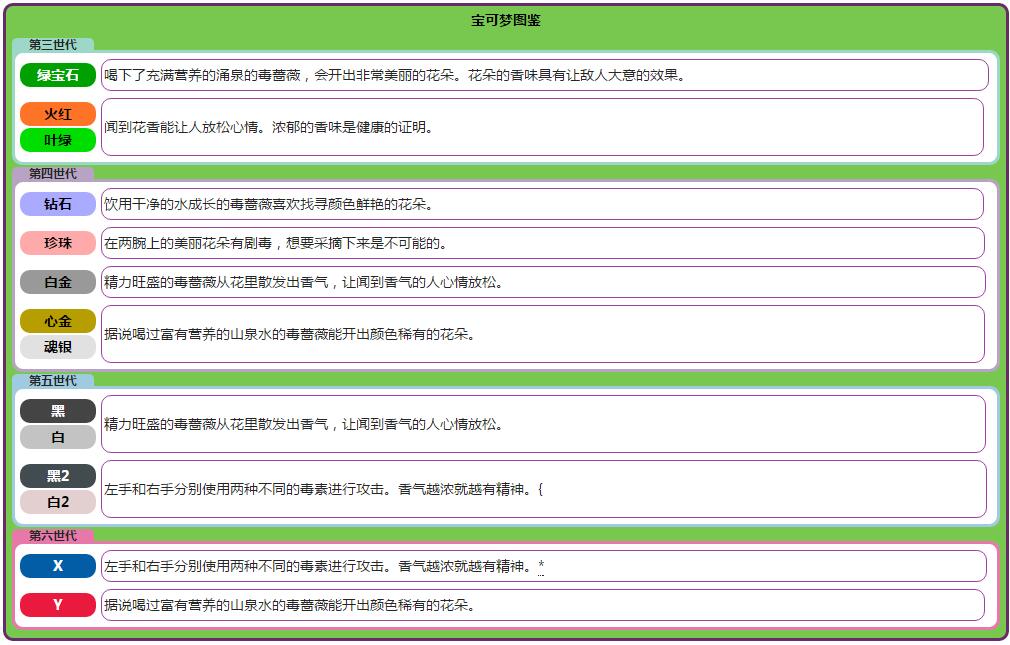The height and width of the screenshot is (645, 1010).
Task: Open the 魂银 version link
Action: coord(58,347)
